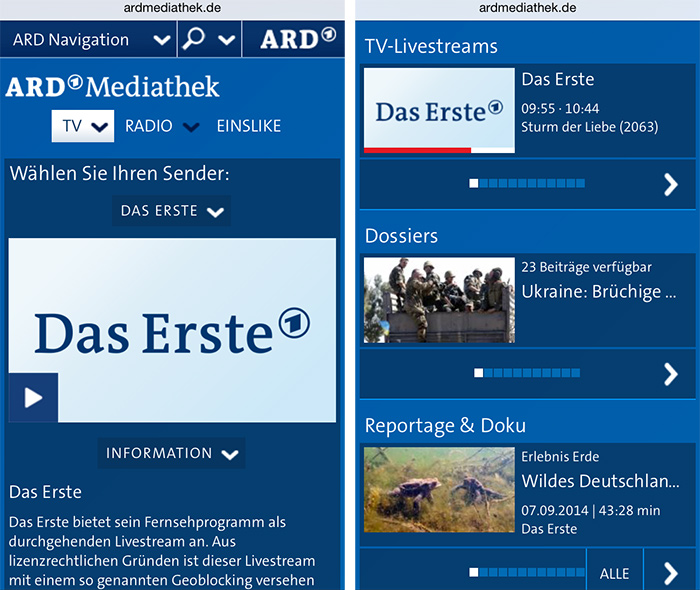
Task: Click 'Wählen Sie Ihren Sender:' label
Action: click(120, 173)
